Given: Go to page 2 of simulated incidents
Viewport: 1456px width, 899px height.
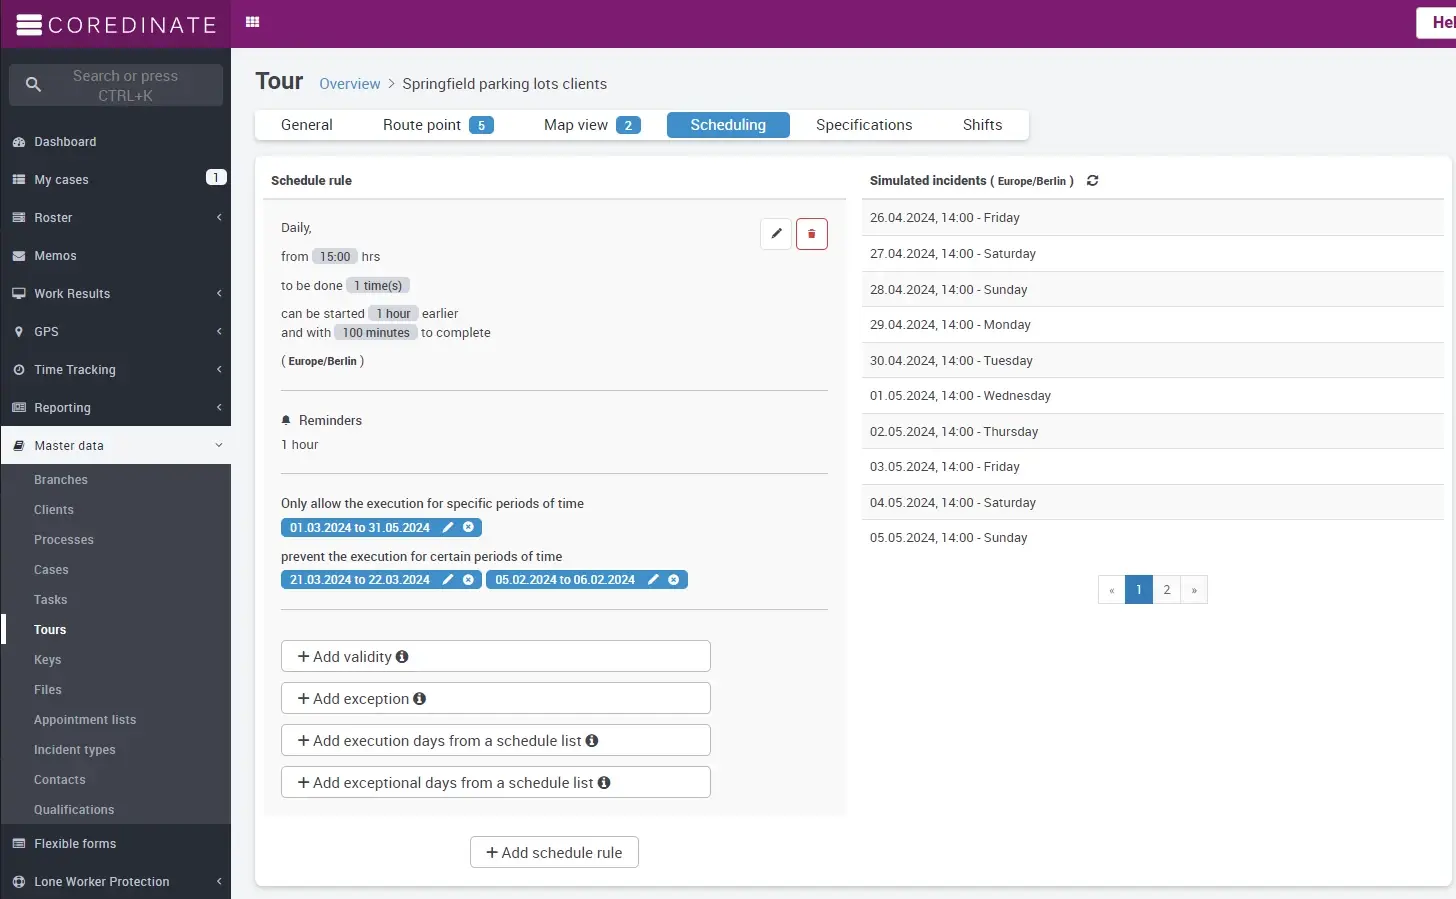Looking at the screenshot, I should pos(1166,590).
